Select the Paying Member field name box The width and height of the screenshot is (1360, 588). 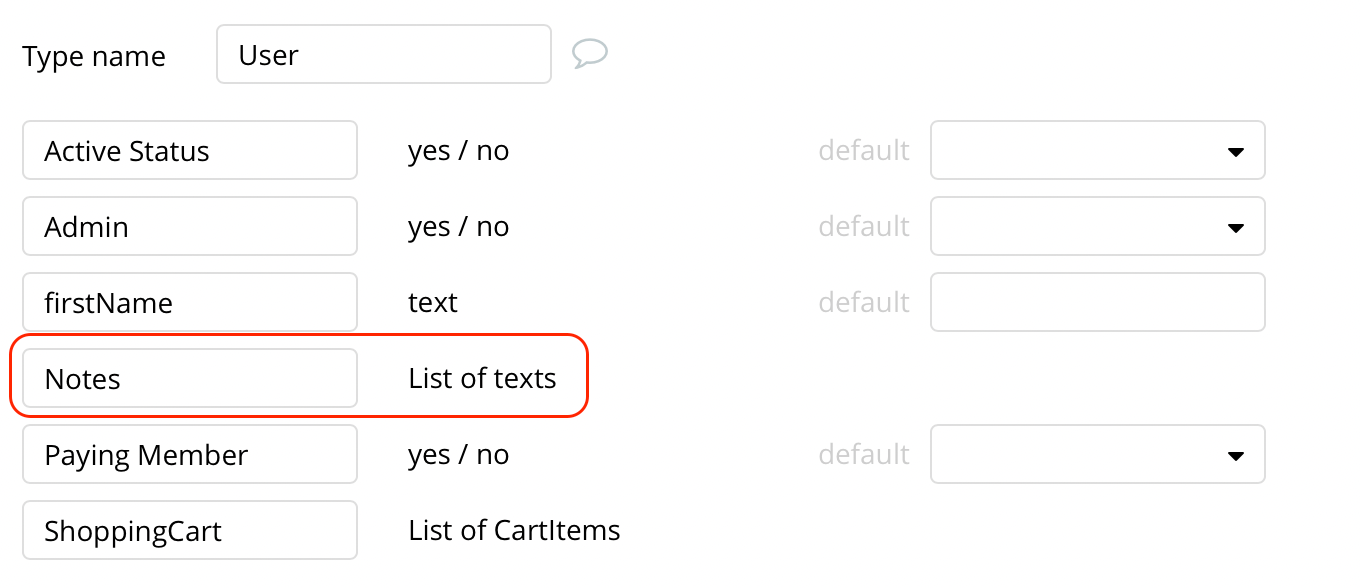coord(190,454)
